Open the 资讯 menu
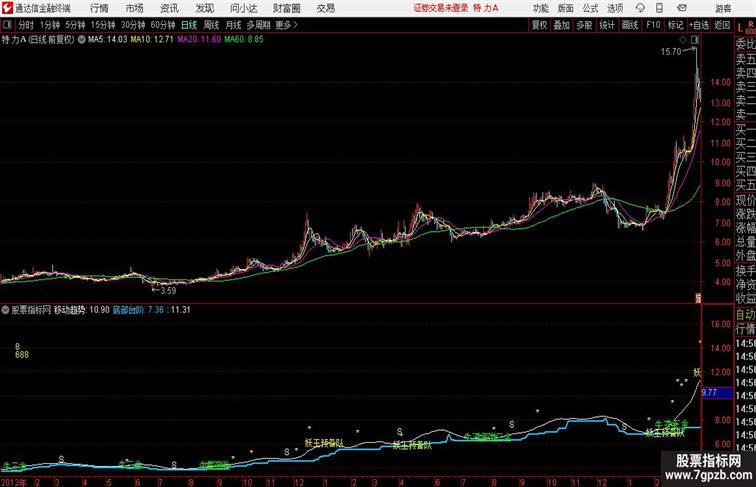 pyautogui.click(x=169, y=8)
